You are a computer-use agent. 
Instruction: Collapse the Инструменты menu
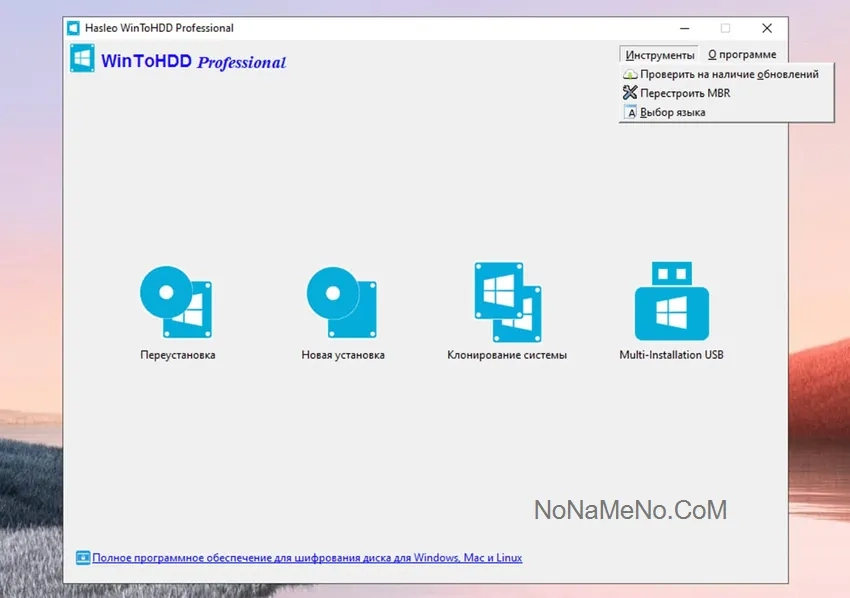(x=659, y=55)
